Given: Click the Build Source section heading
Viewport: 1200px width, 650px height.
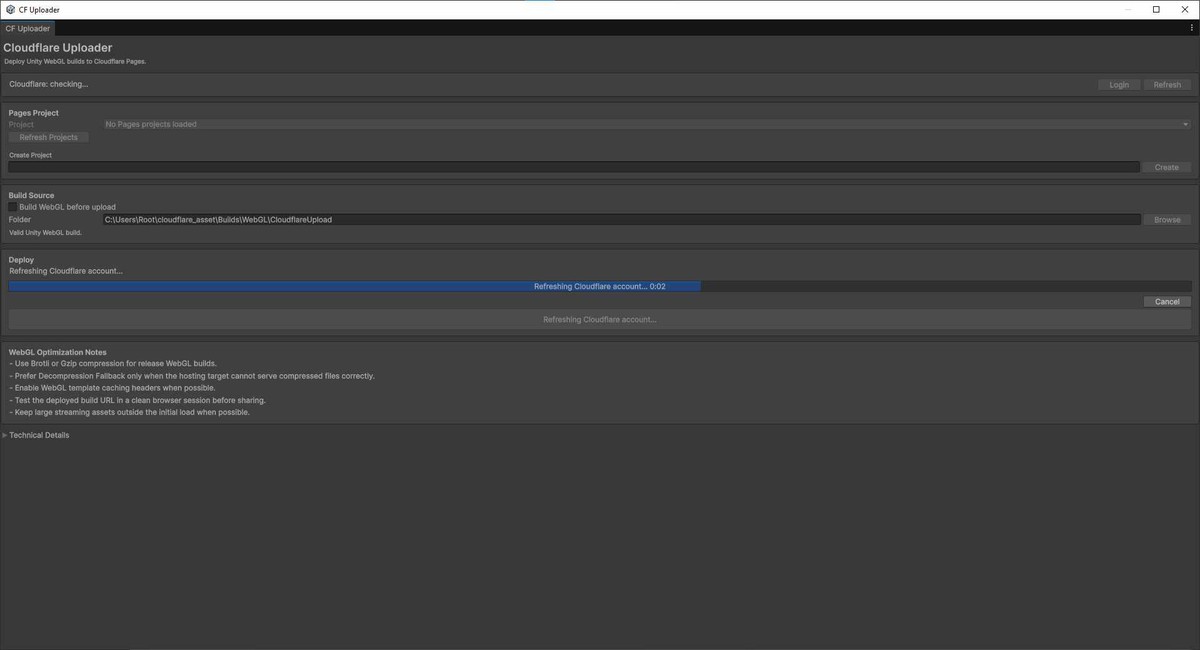Looking at the screenshot, I should click(32, 196).
